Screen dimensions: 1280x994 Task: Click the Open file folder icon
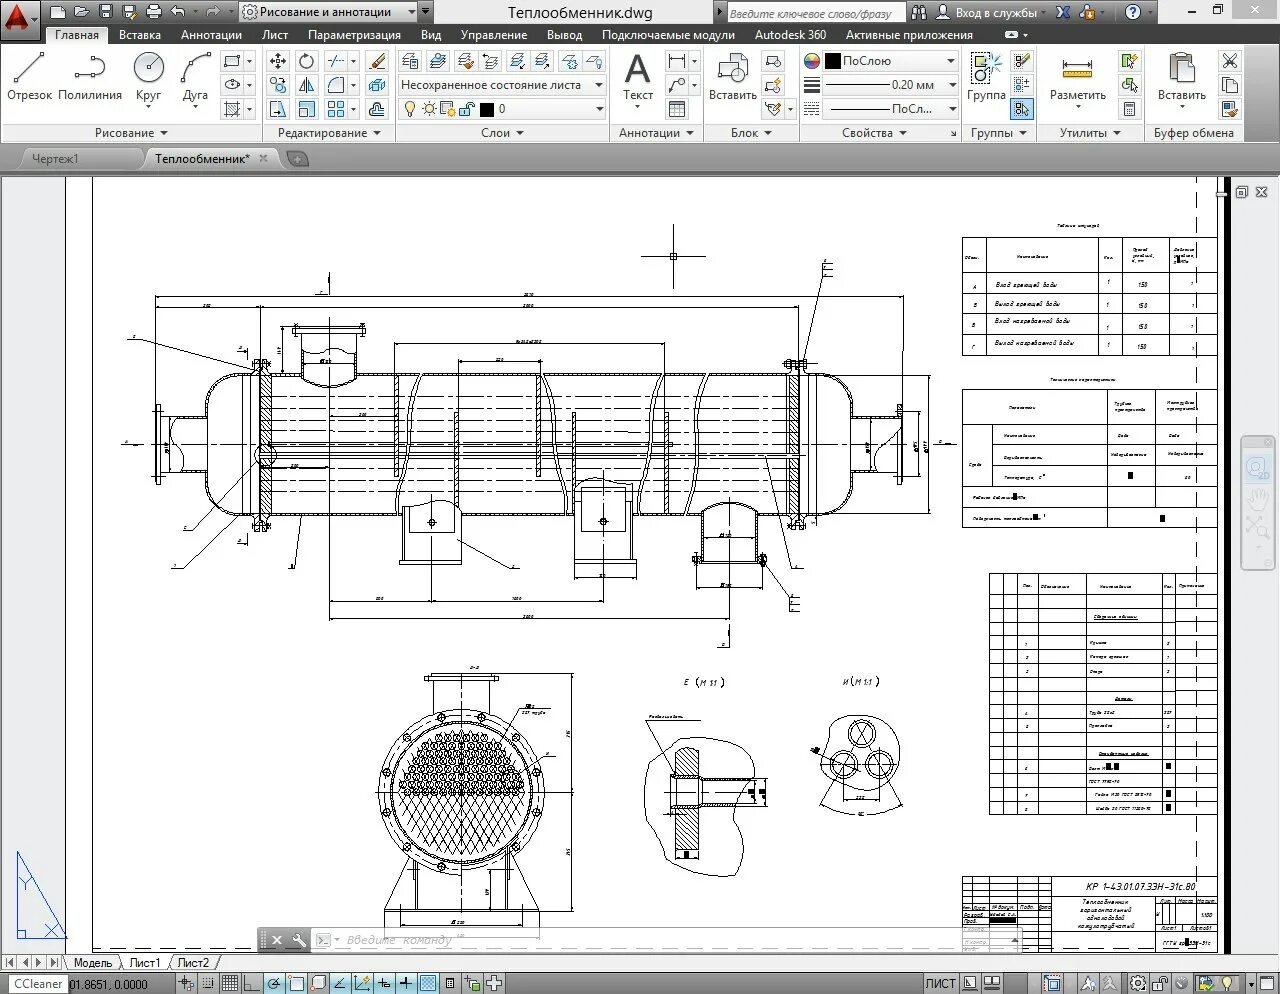click(81, 12)
